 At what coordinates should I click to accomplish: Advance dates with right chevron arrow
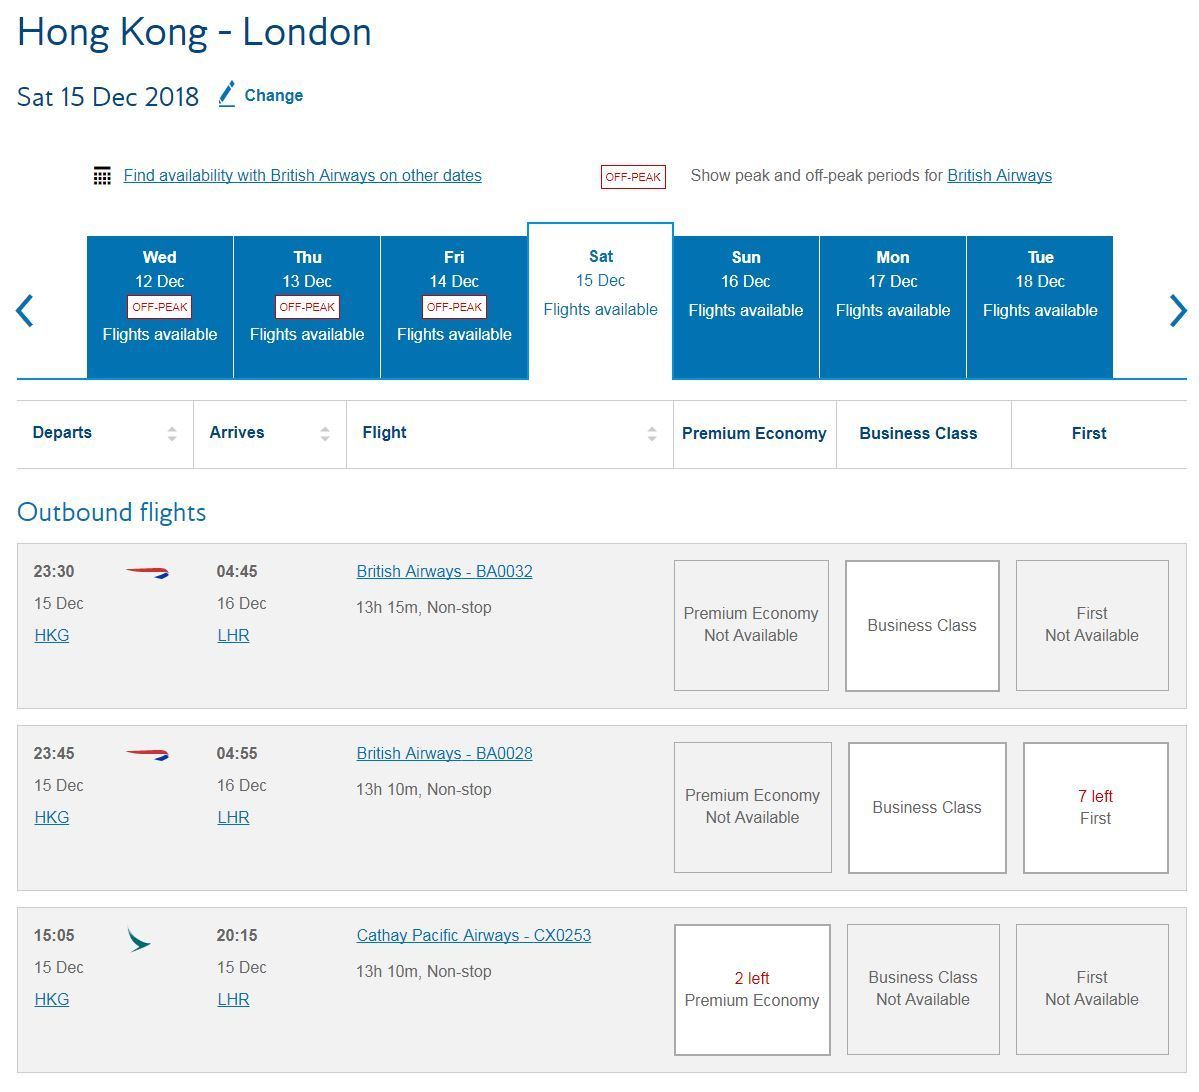click(x=1178, y=310)
